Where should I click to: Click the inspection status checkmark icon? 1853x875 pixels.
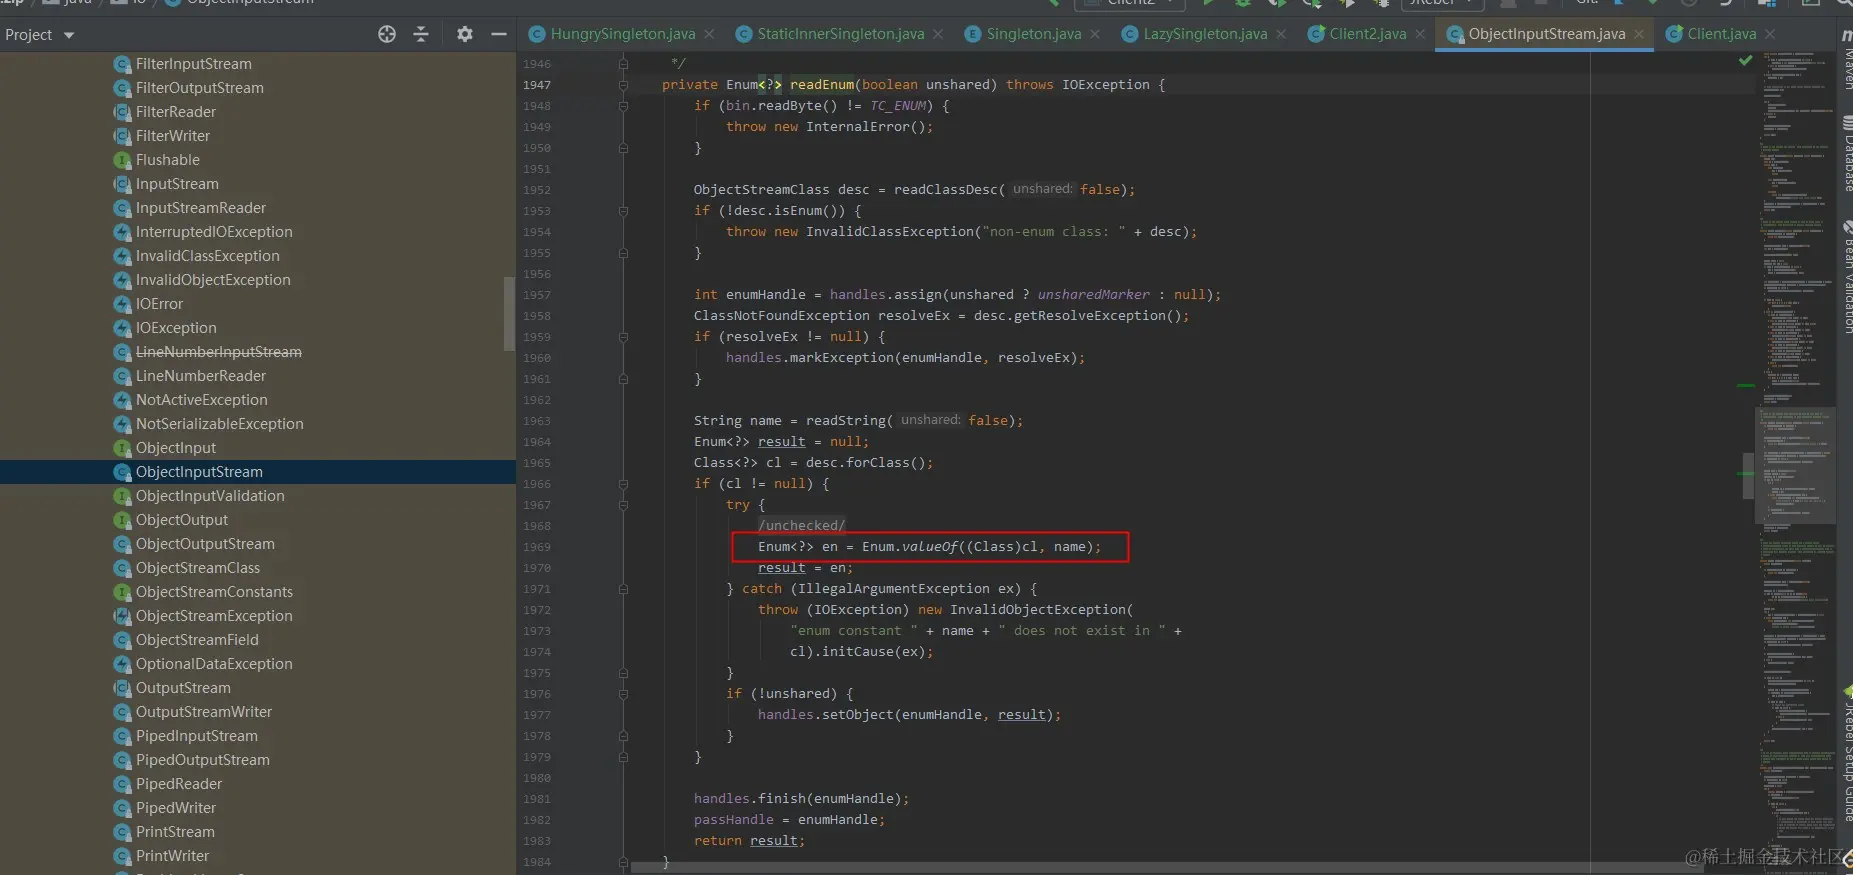(x=1745, y=61)
